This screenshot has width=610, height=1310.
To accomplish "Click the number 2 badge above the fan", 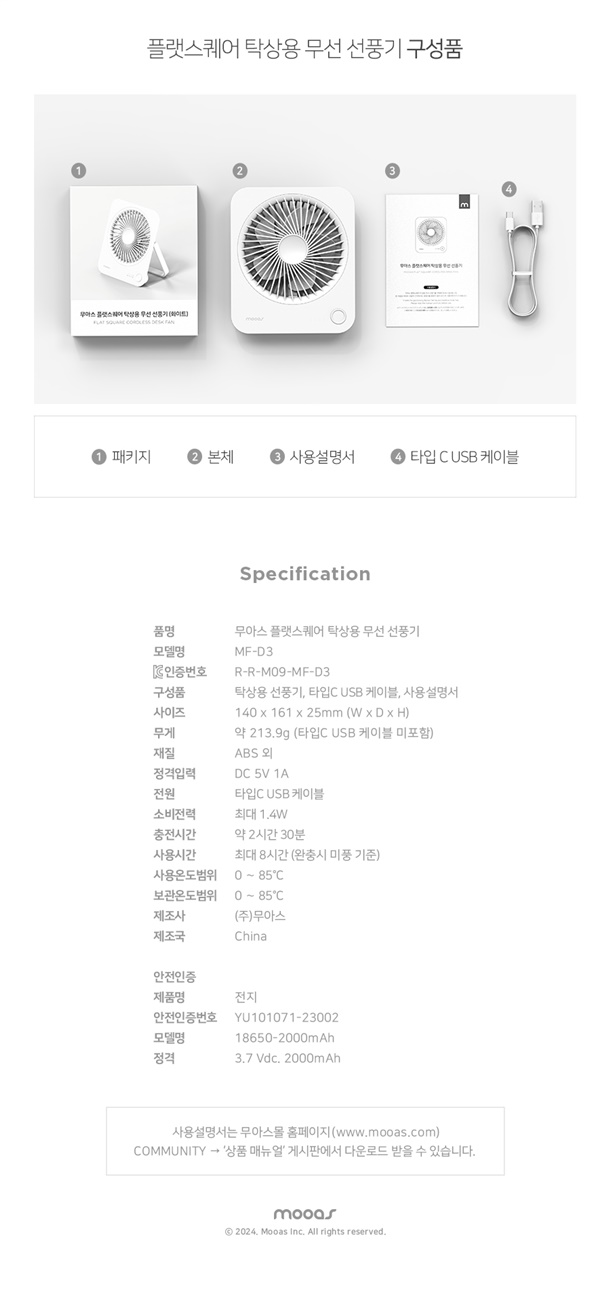I will (x=240, y=170).
